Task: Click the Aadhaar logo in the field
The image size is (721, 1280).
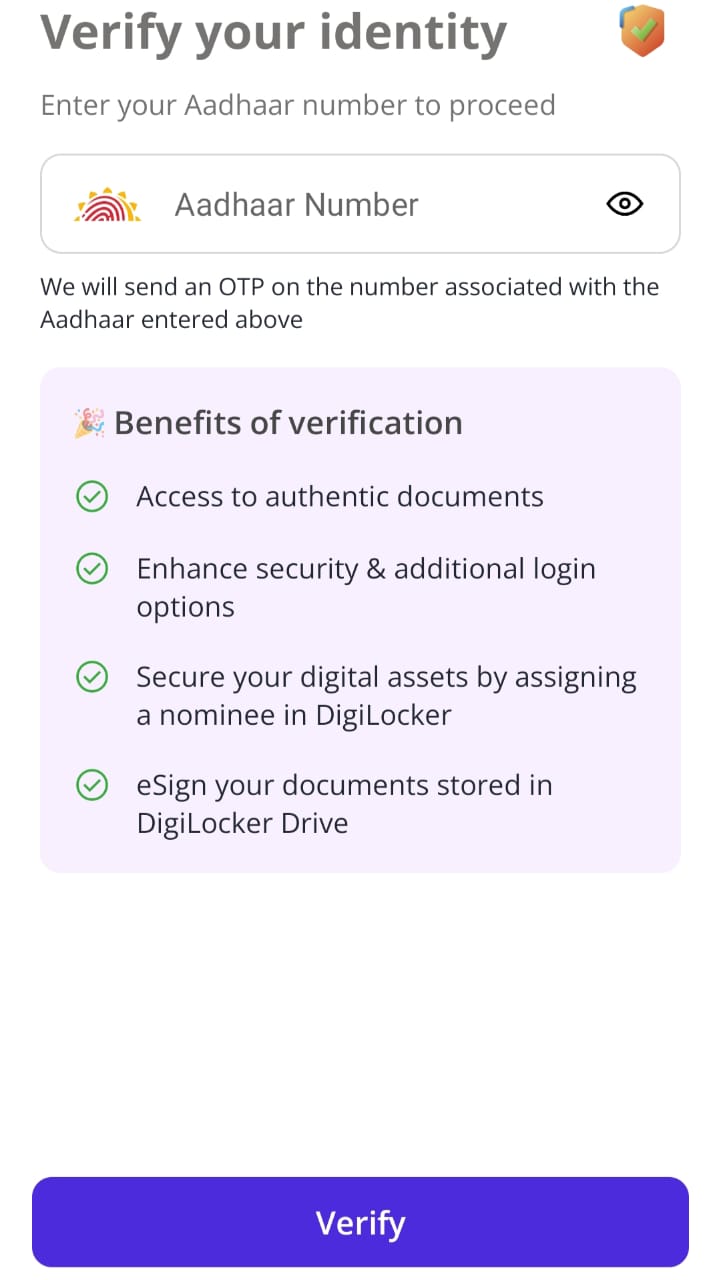Action: pos(108,205)
